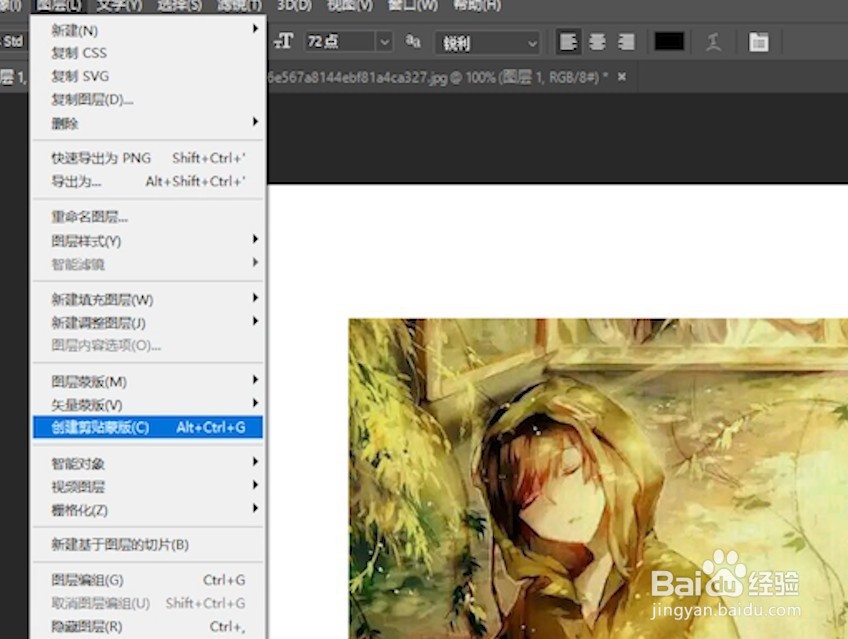Screen dimensions: 848x639
Task: Click the anti-aliasing aa icon
Action: pos(413,41)
